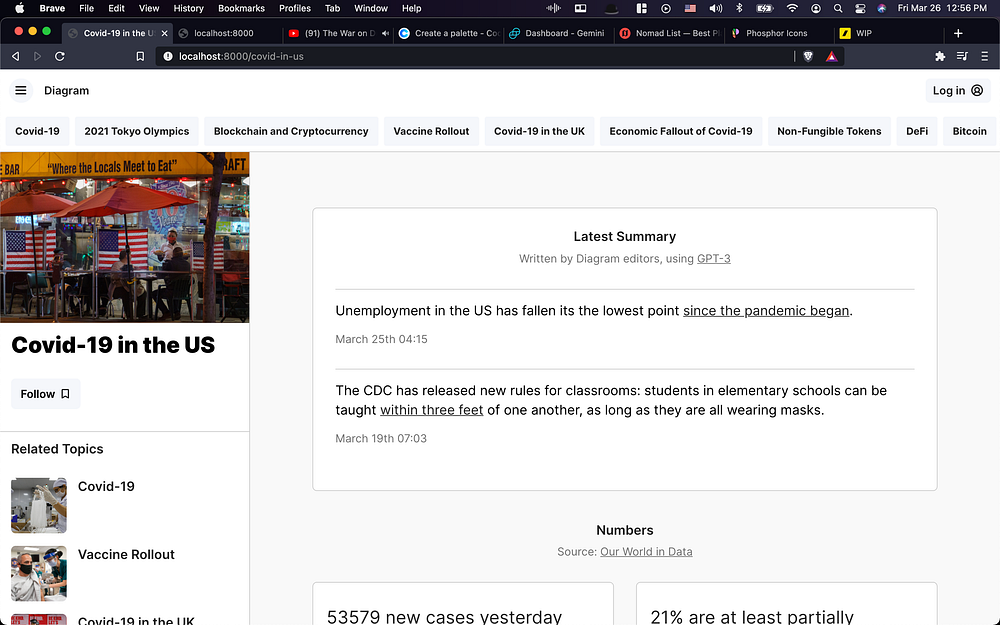Click the Diagram site title

pyautogui.click(x=66, y=91)
